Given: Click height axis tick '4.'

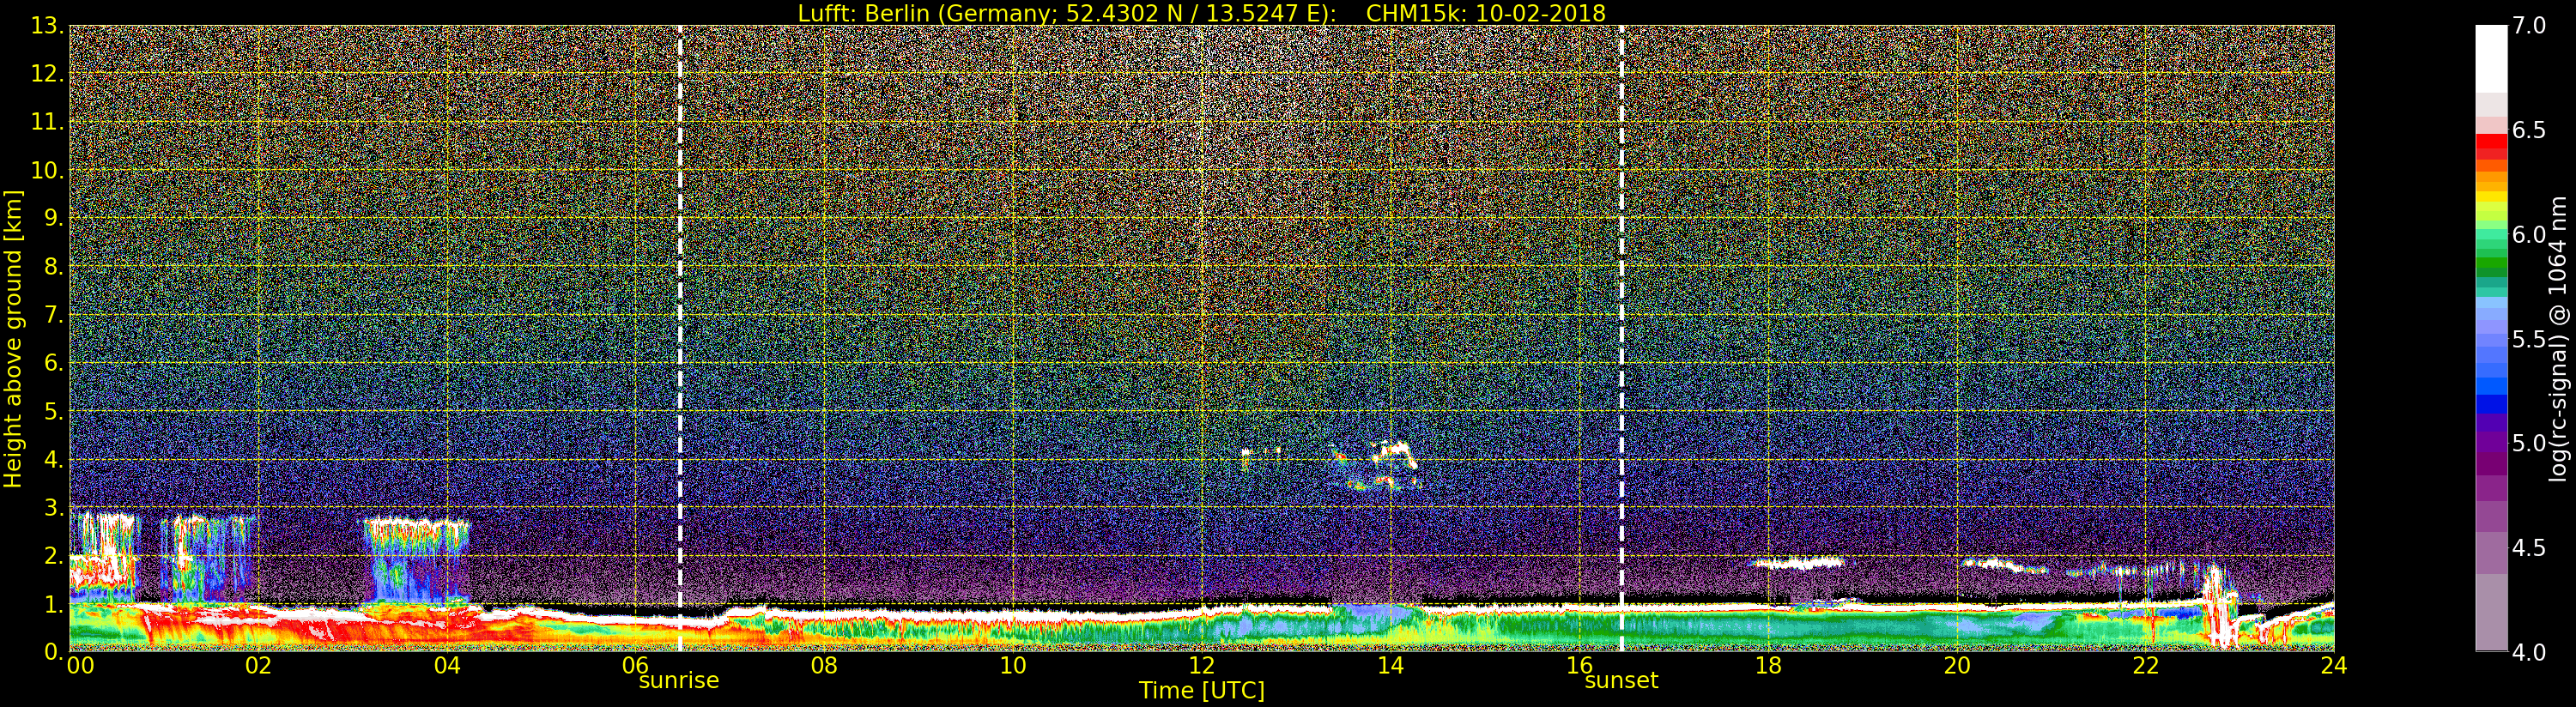Looking at the screenshot, I should point(54,459).
